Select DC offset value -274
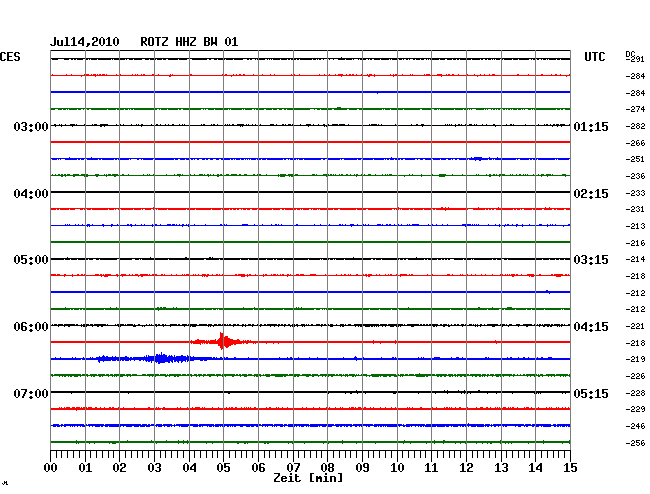 pos(635,109)
